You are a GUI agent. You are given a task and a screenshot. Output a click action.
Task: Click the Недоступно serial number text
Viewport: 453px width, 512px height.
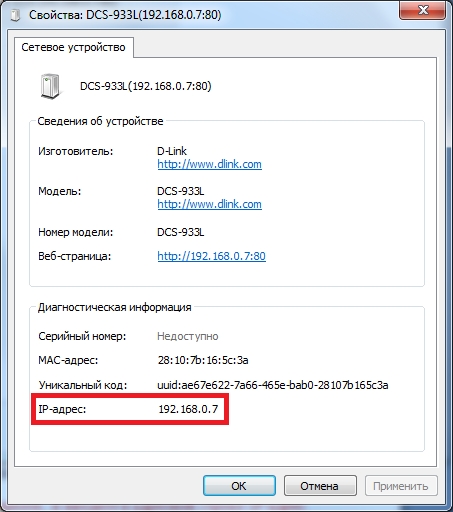click(x=188, y=336)
